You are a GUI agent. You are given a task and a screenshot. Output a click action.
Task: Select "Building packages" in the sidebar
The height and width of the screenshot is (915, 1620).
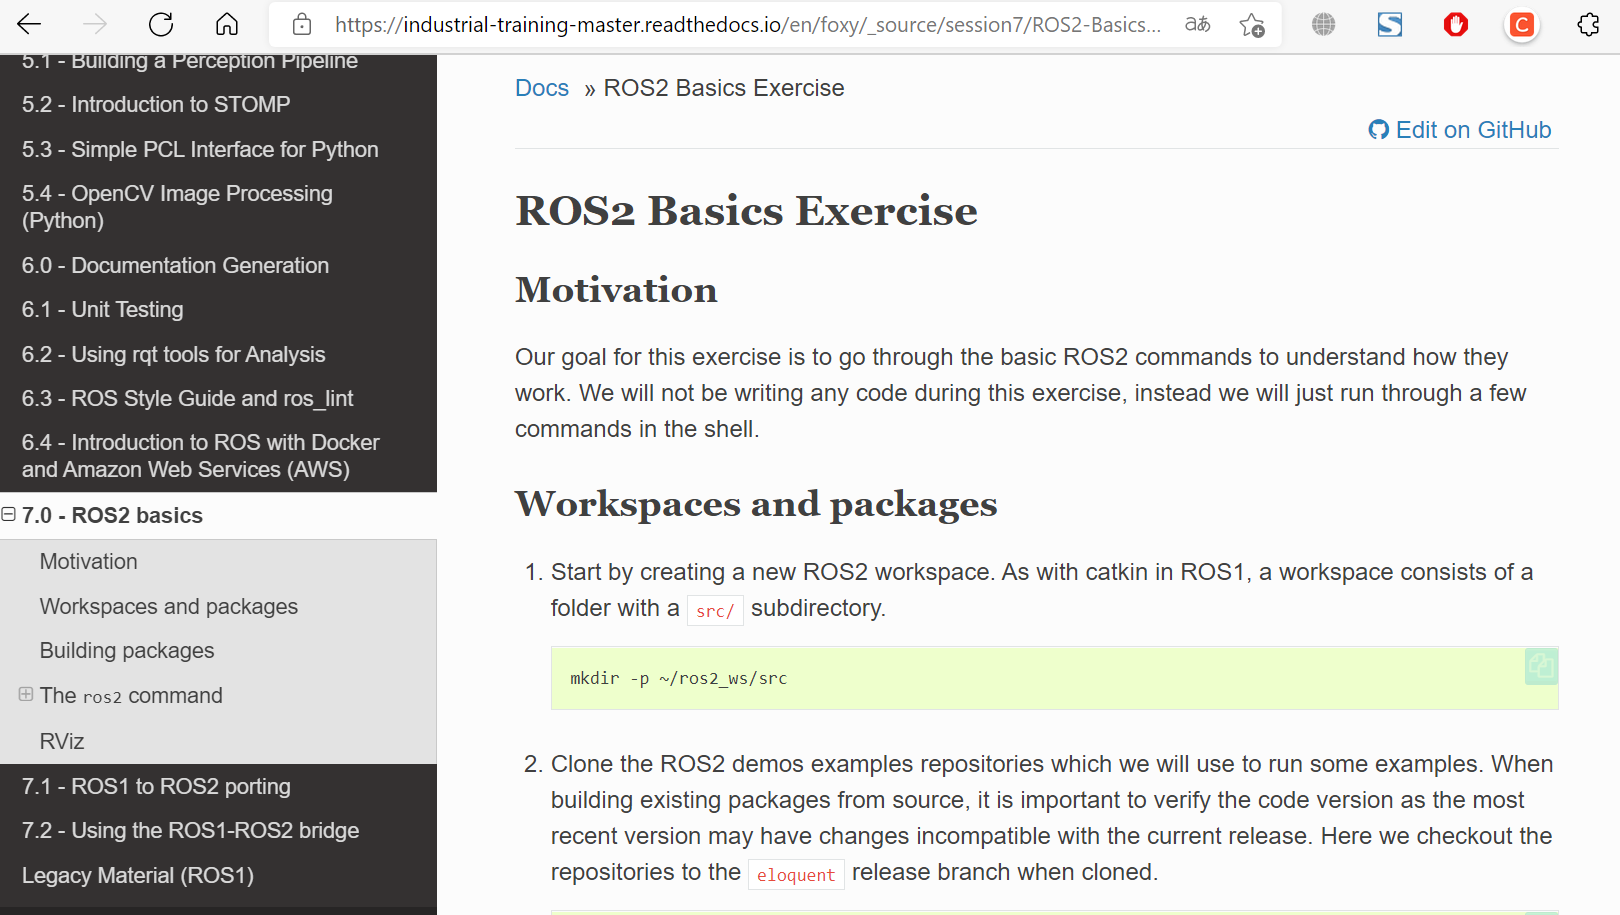(126, 650)
